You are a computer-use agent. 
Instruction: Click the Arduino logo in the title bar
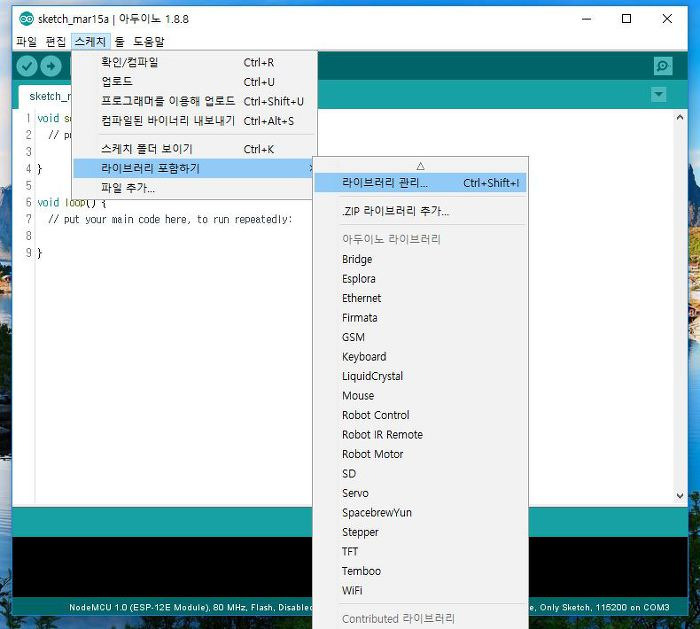pyautogui.click(x=26, y=19)
